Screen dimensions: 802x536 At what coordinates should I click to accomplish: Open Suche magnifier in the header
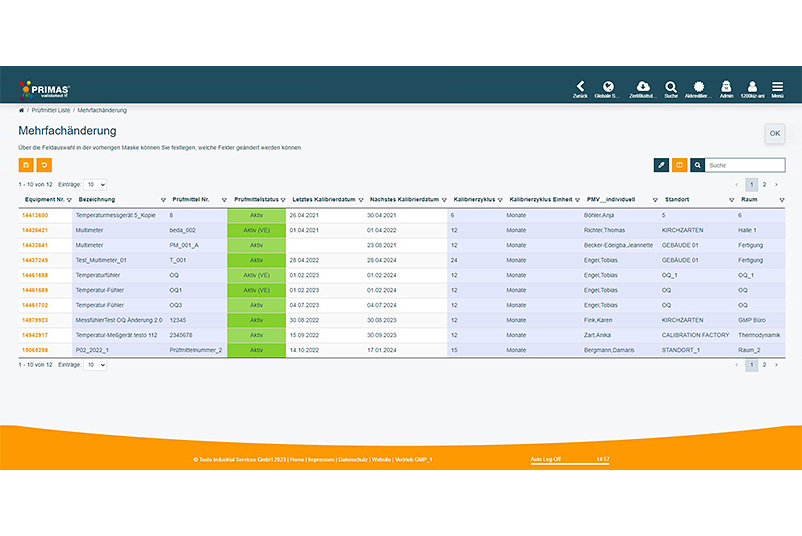[671, 88]
